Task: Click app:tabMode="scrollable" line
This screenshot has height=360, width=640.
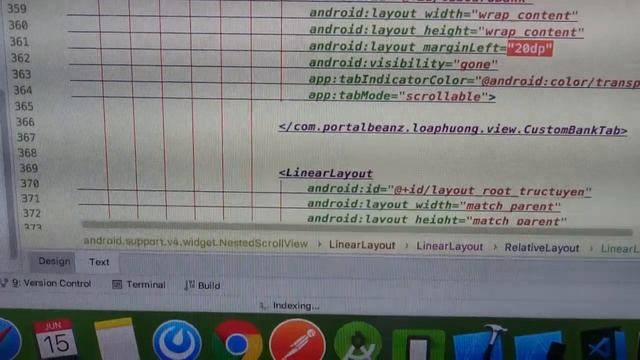Action: pos(402,96)
